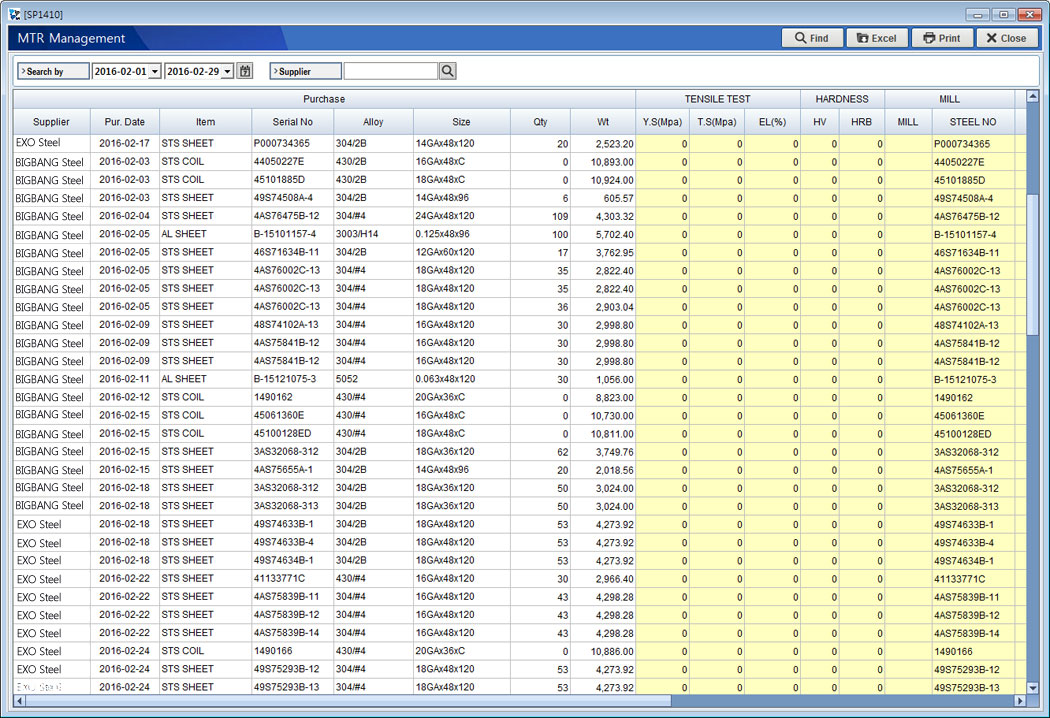Select serial number 45101885D cell

(293, 180)
